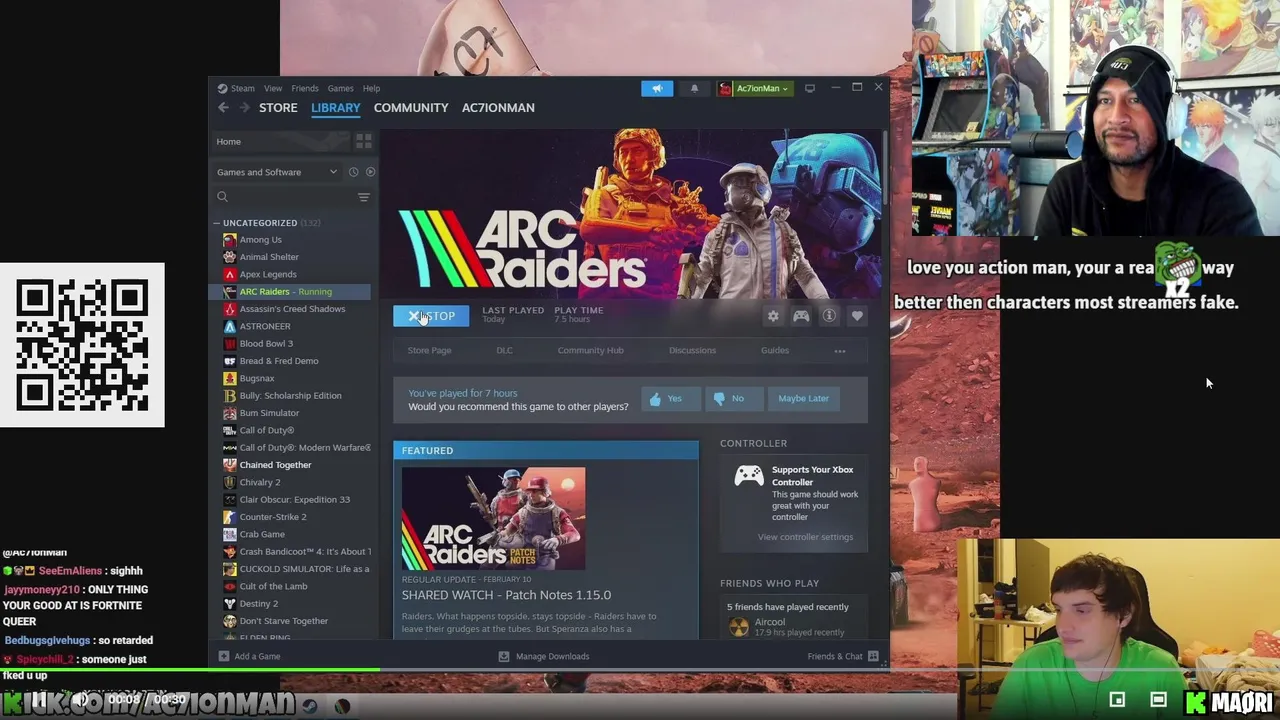Open the Steam taskbar icon

[x=309, y=706]
